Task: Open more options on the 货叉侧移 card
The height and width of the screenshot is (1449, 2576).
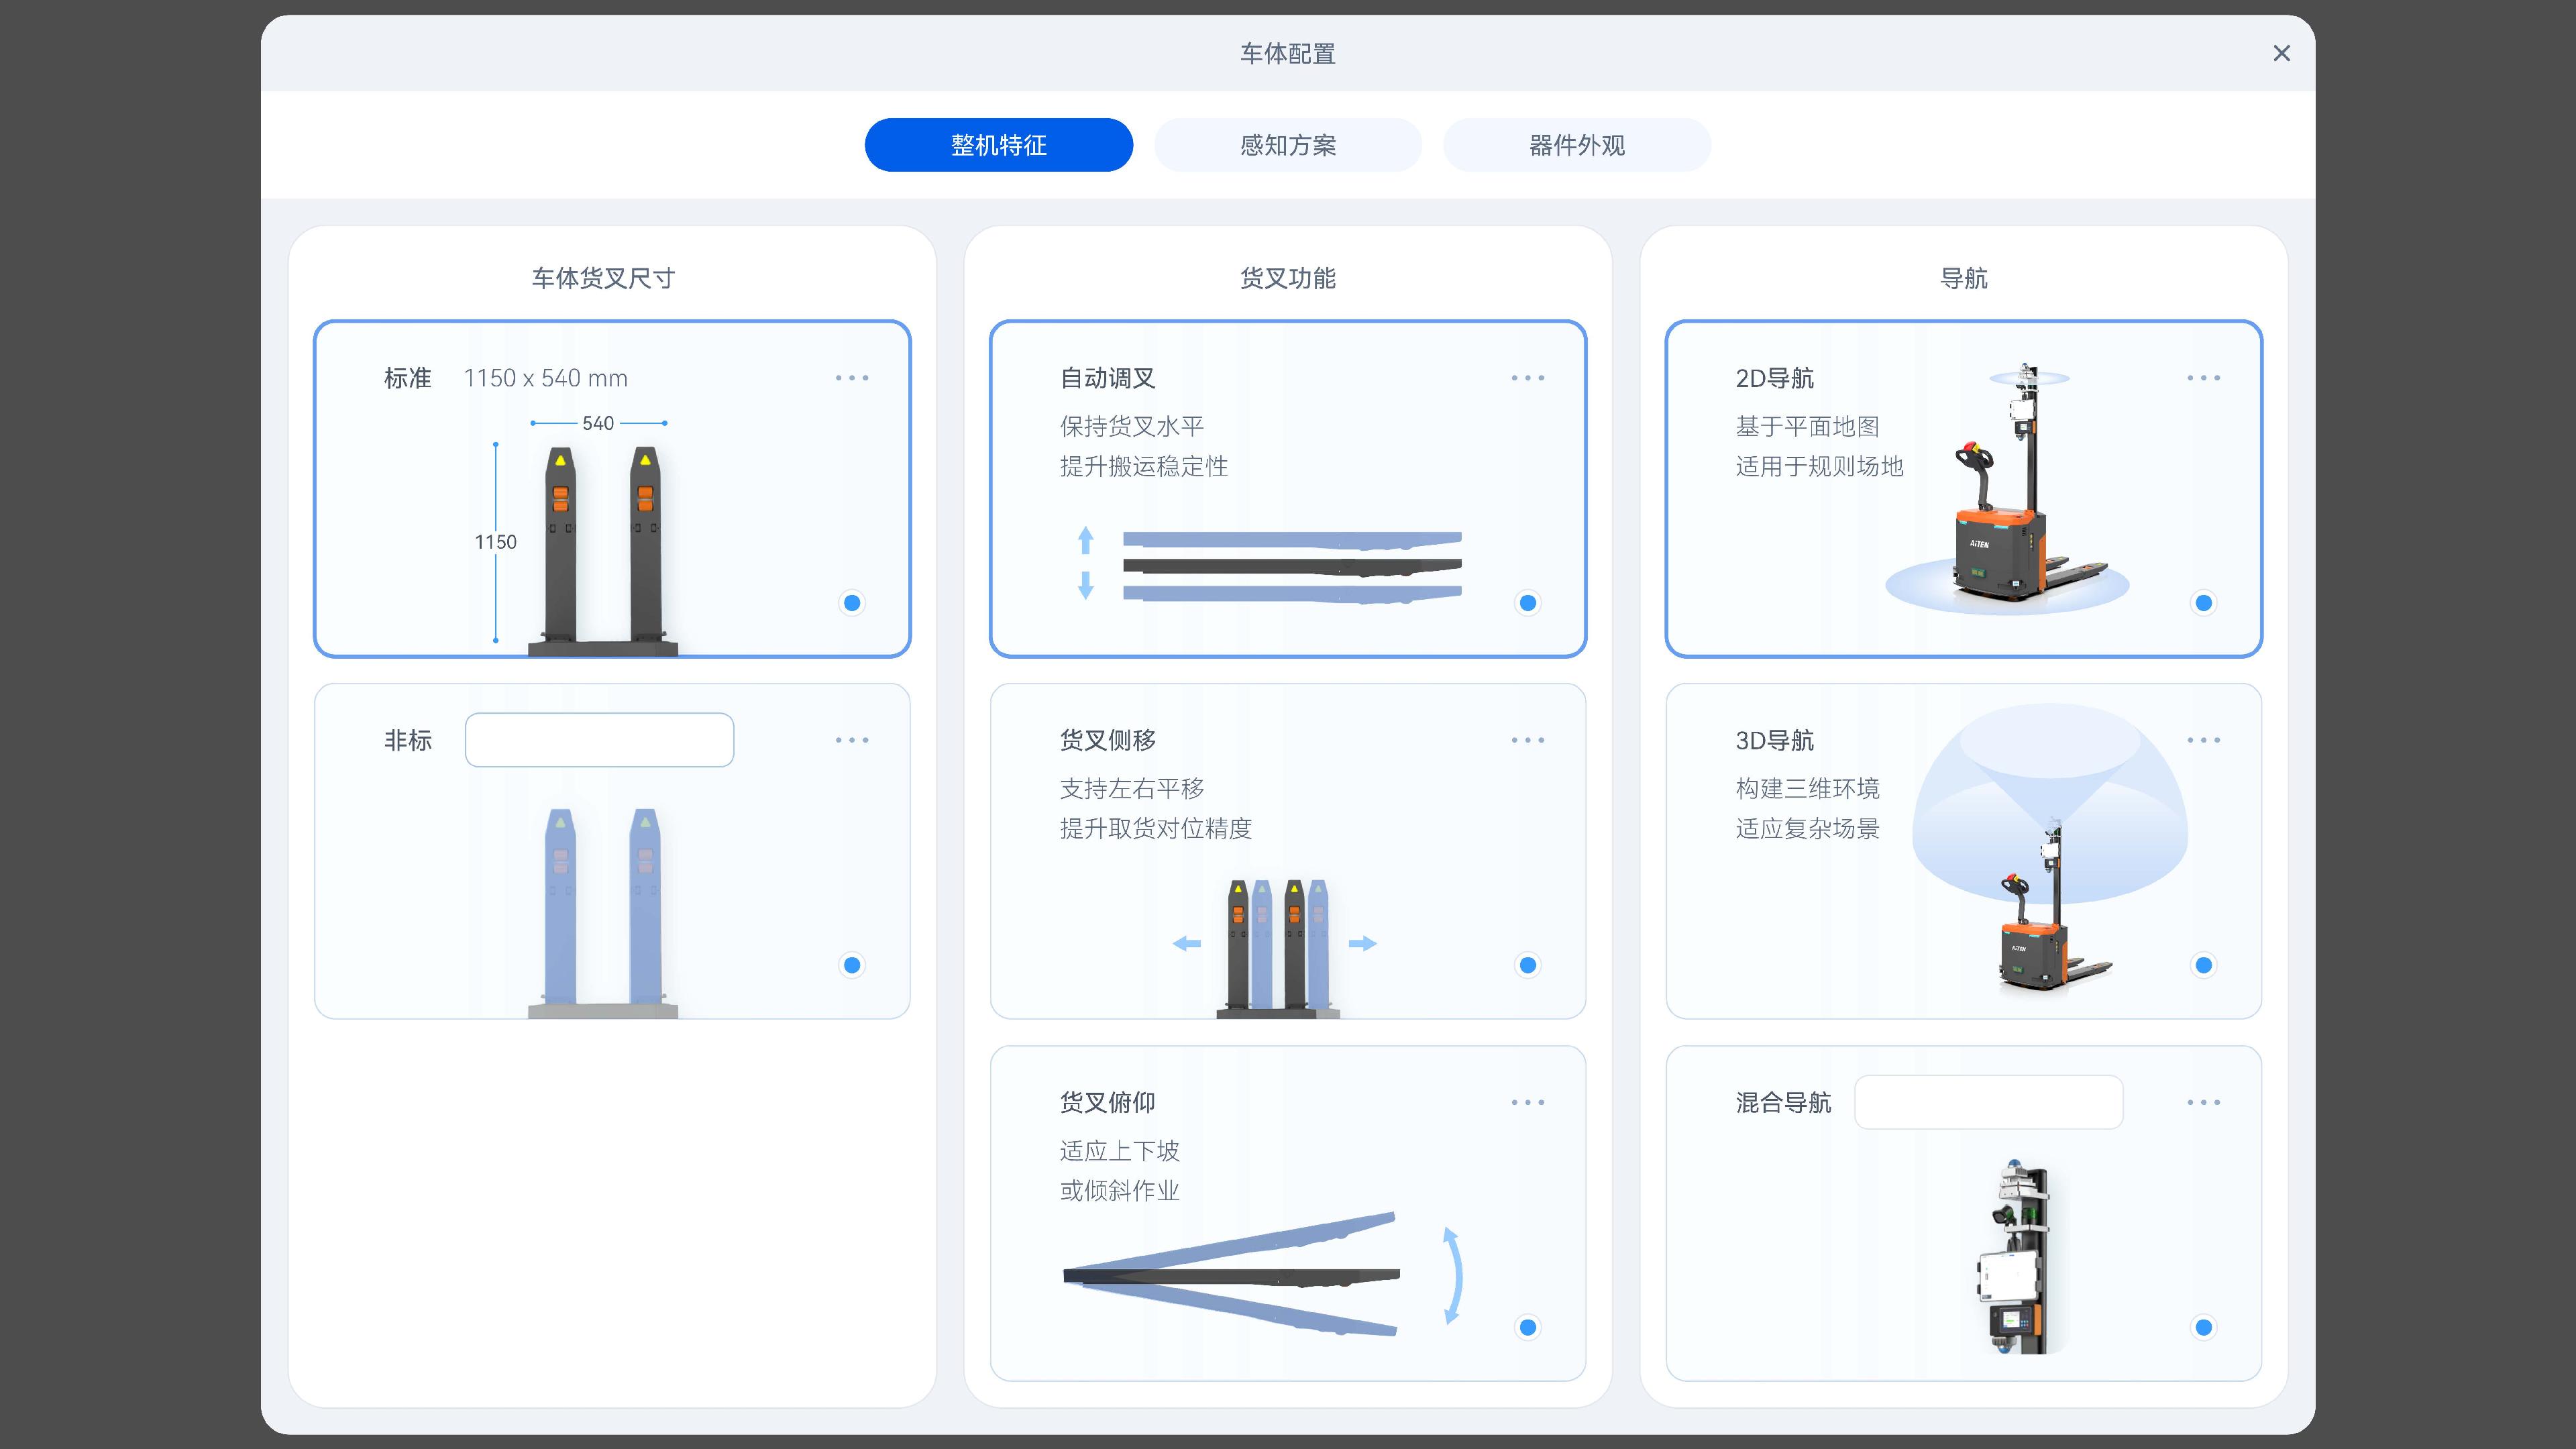Action: (1527, 739)
